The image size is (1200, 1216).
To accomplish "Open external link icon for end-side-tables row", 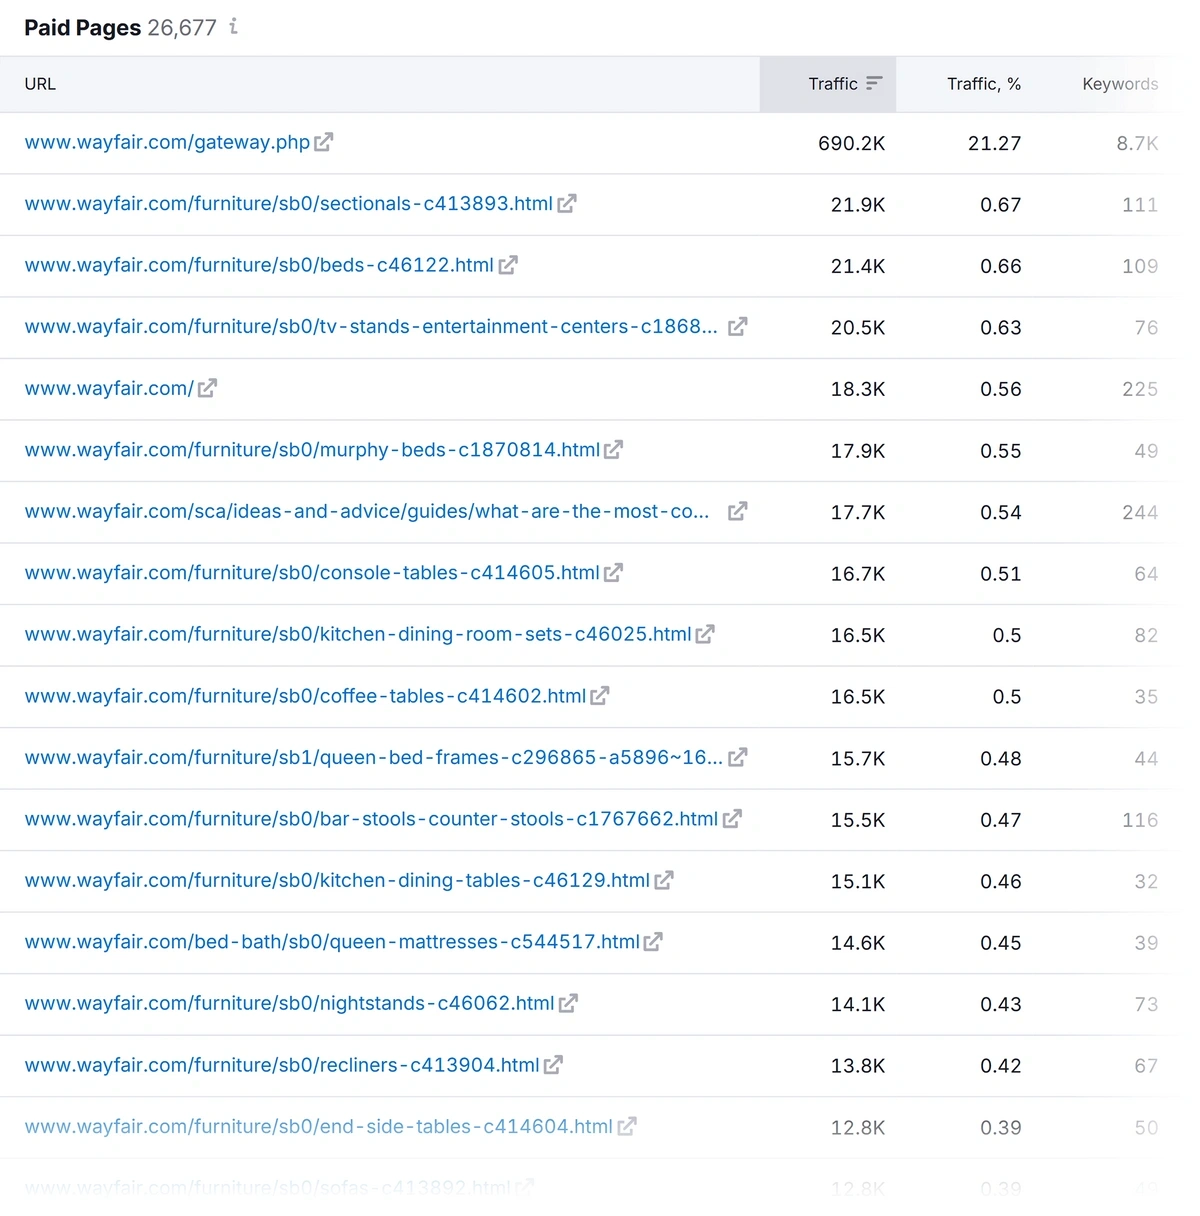I will 627,1127.
